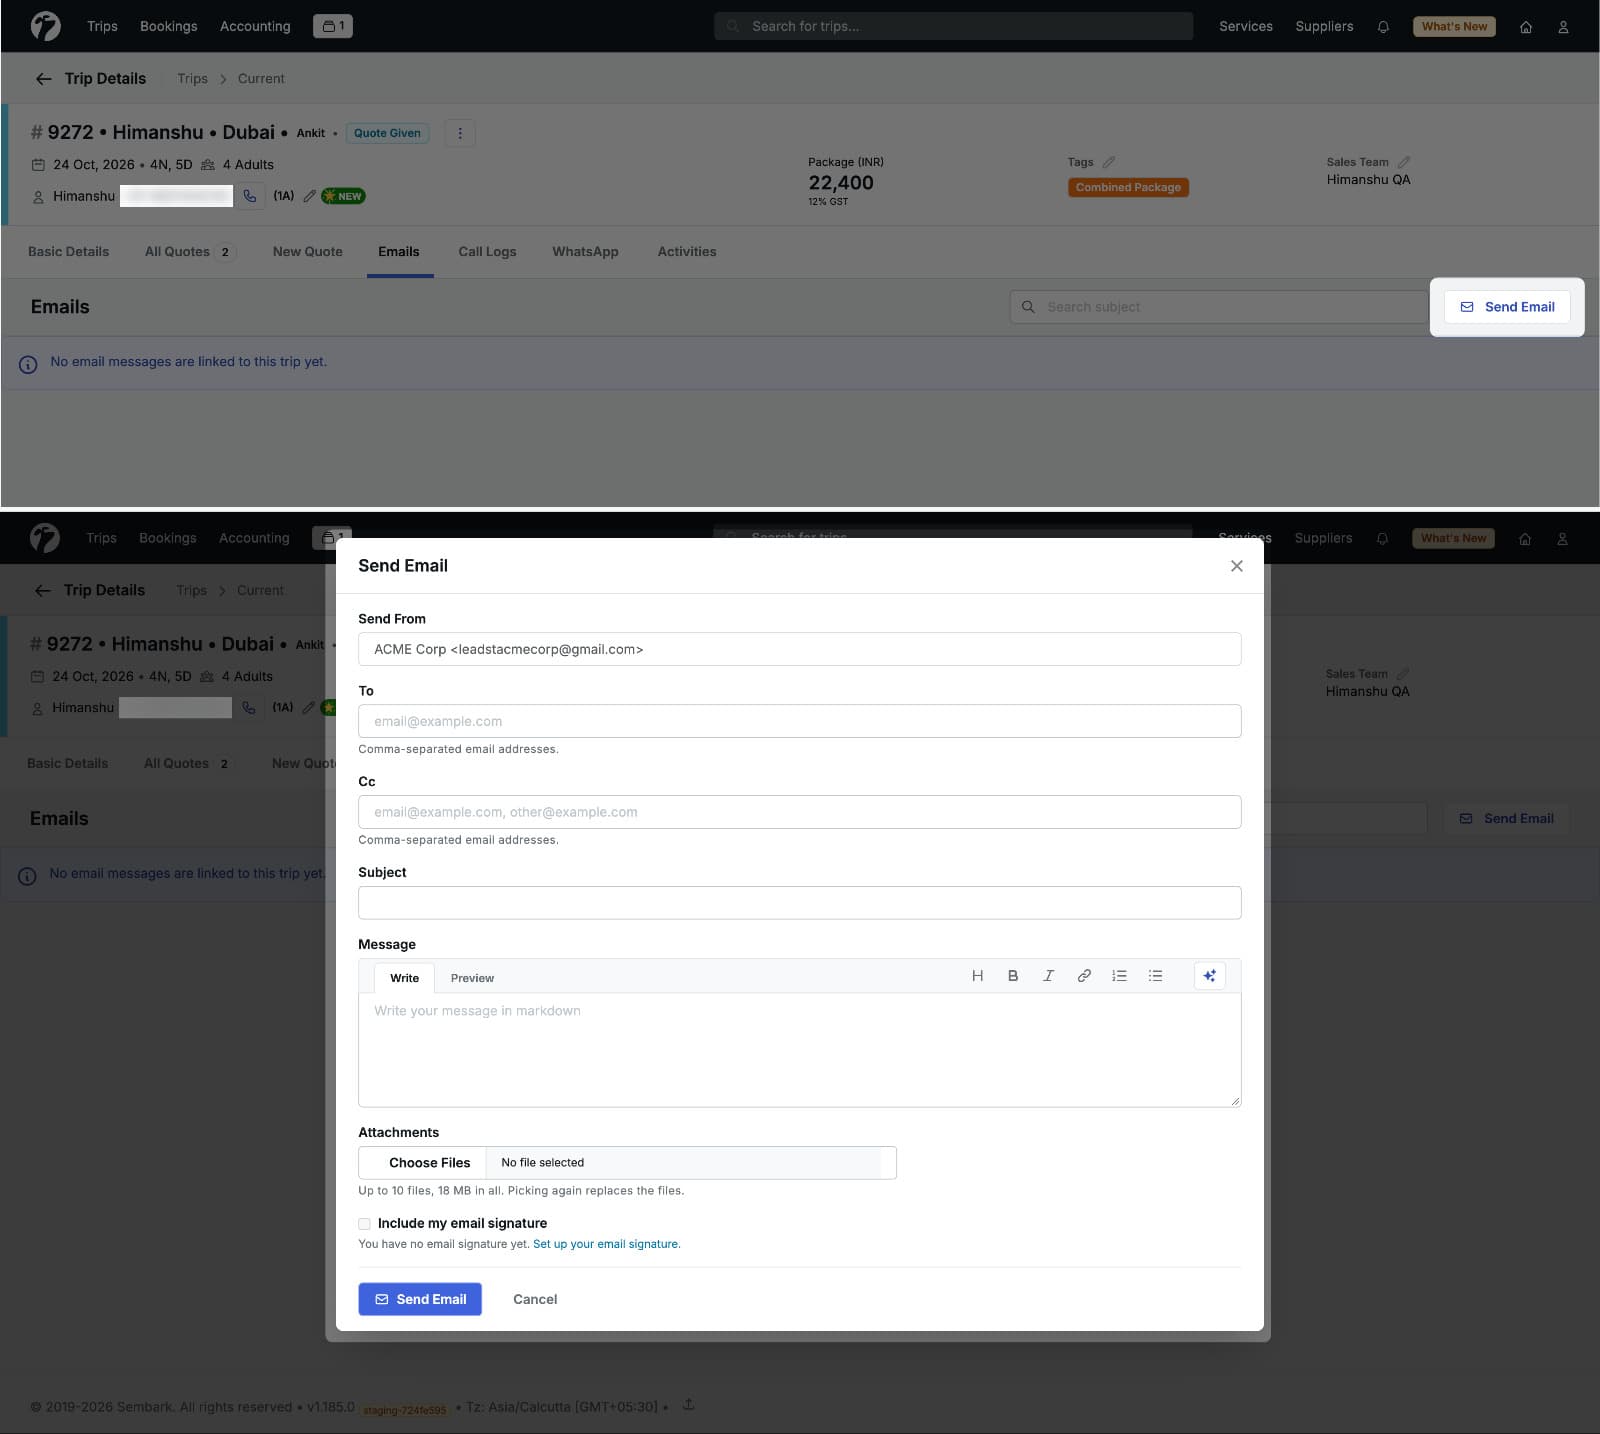
Task: Click the Search subject field, upper page
Action: pos(1218,307)
